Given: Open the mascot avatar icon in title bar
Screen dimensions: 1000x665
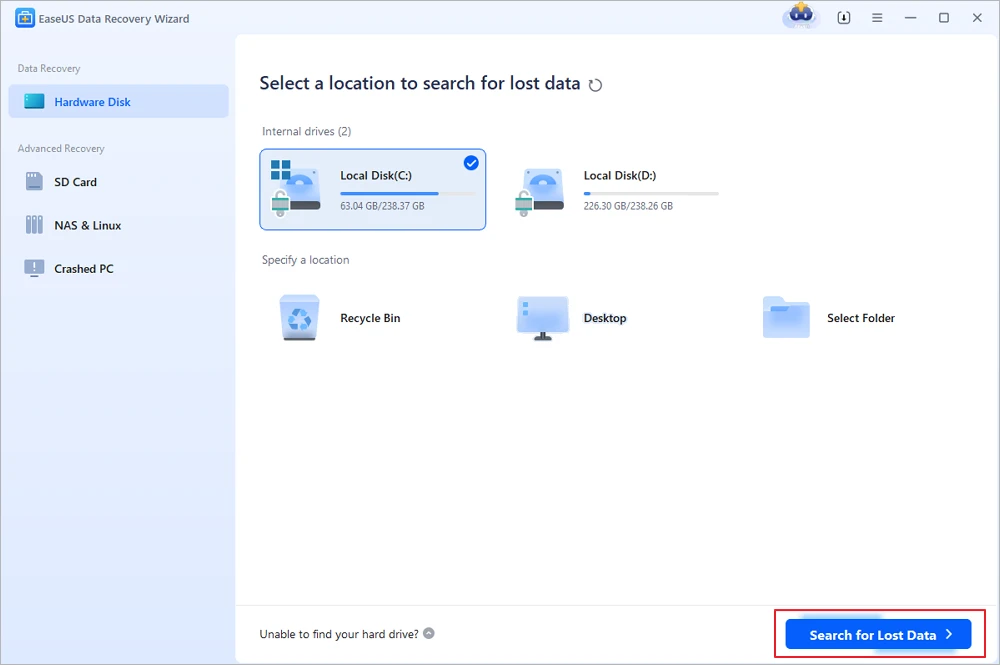Looking at the screenshot, I should (801, 17).
